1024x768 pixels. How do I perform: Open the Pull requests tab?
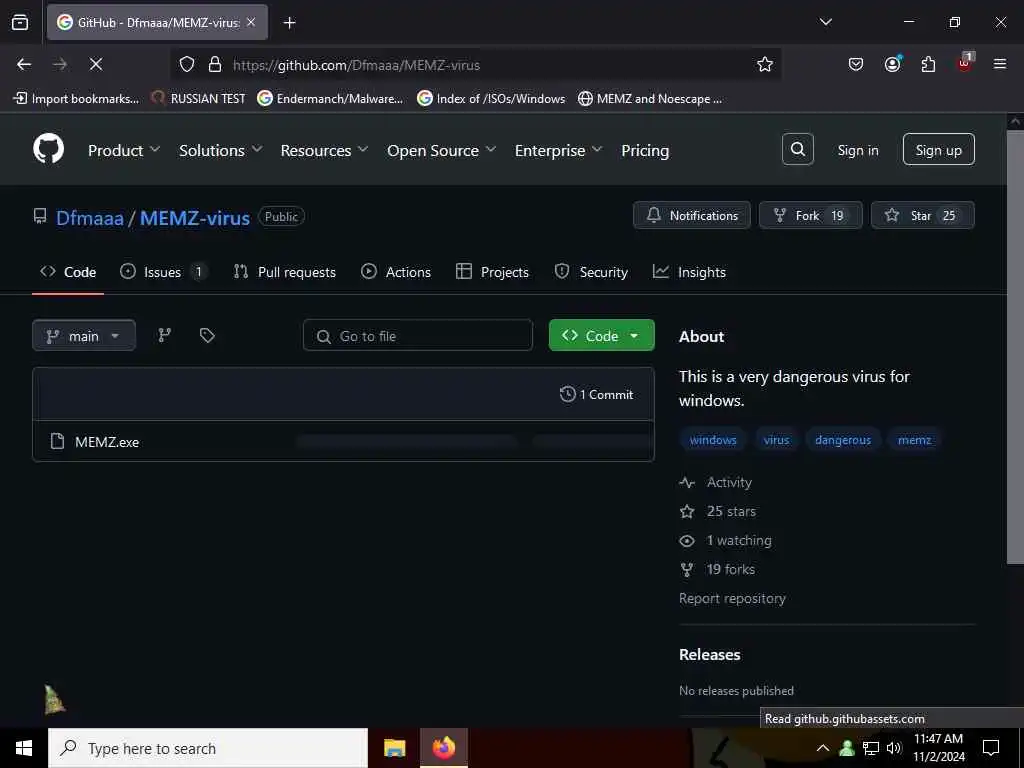point(285,272)
